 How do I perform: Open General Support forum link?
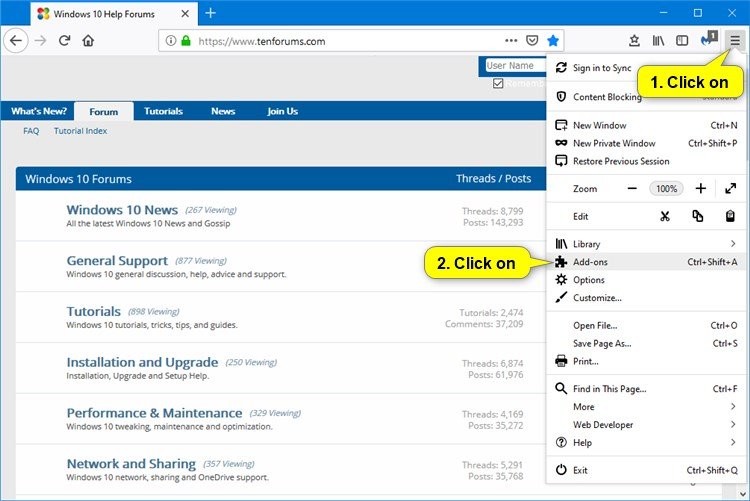117,261
